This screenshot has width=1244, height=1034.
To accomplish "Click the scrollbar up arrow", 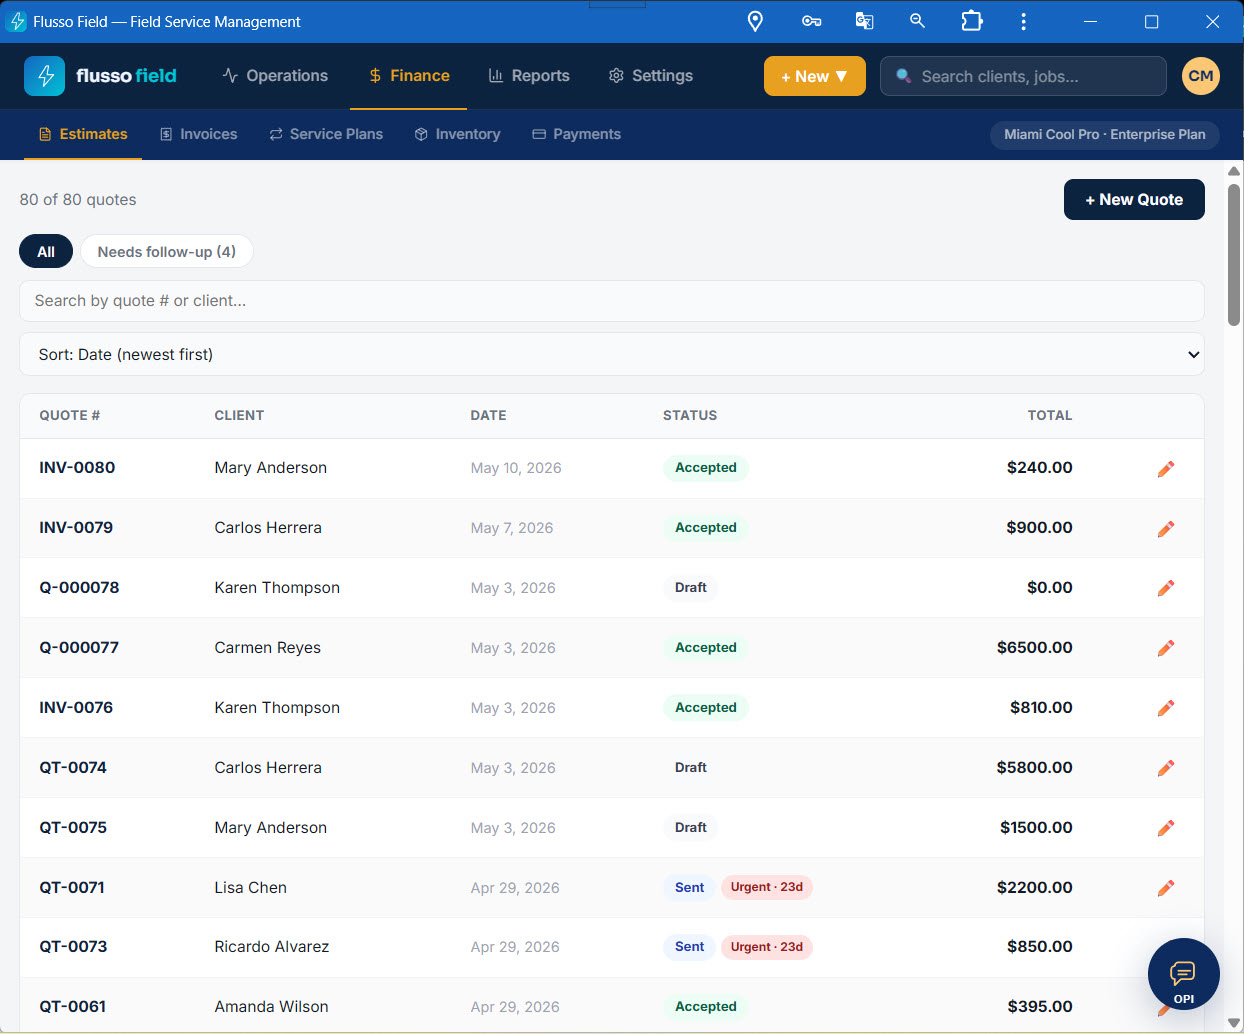I will [1234, 171].
